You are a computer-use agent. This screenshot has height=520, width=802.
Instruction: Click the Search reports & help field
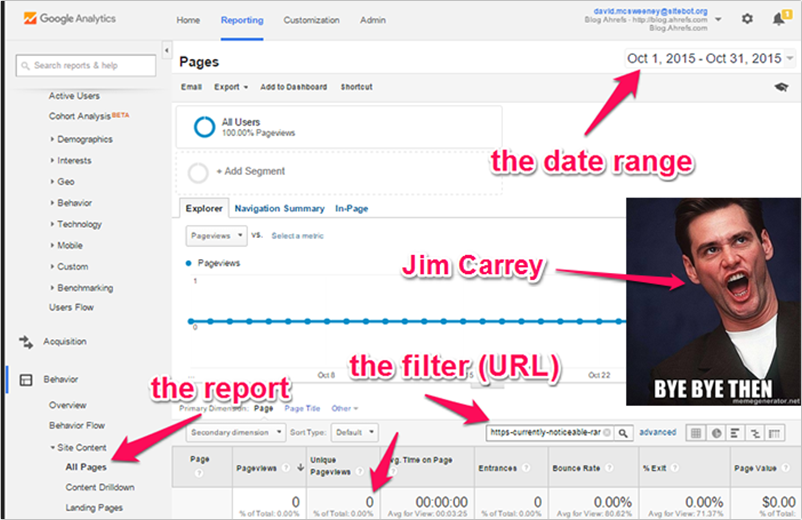click(87, 65)
